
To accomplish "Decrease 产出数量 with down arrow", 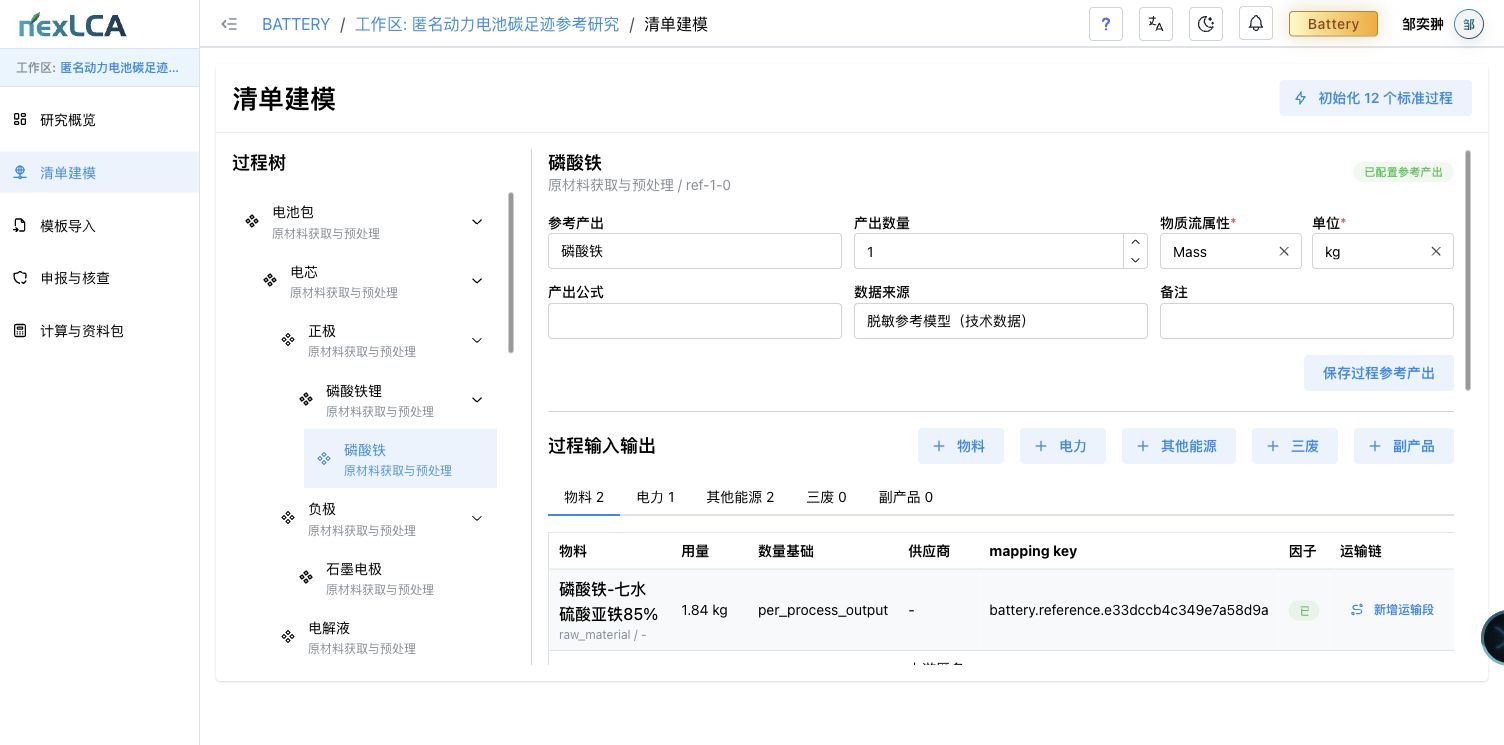I will tap(1135, 260).
